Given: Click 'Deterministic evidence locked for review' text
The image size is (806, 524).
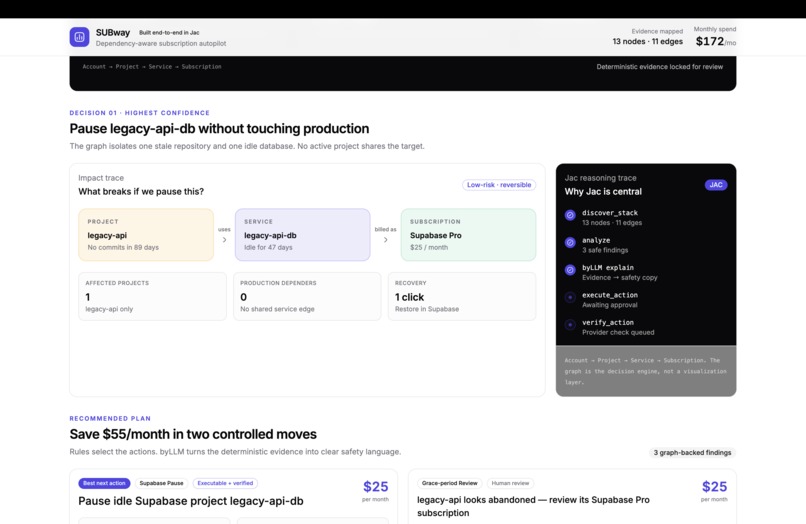Looking at the screenshot, I should 660,67.
